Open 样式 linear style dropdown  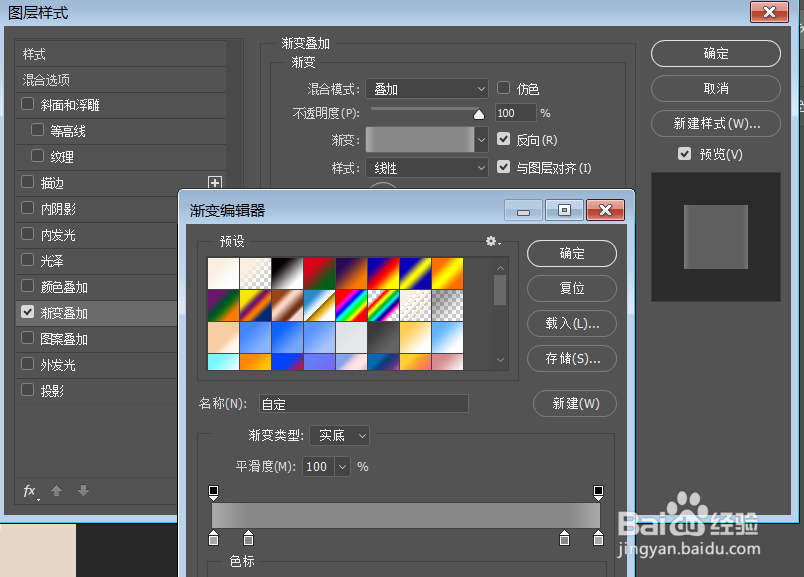point(427,168)
